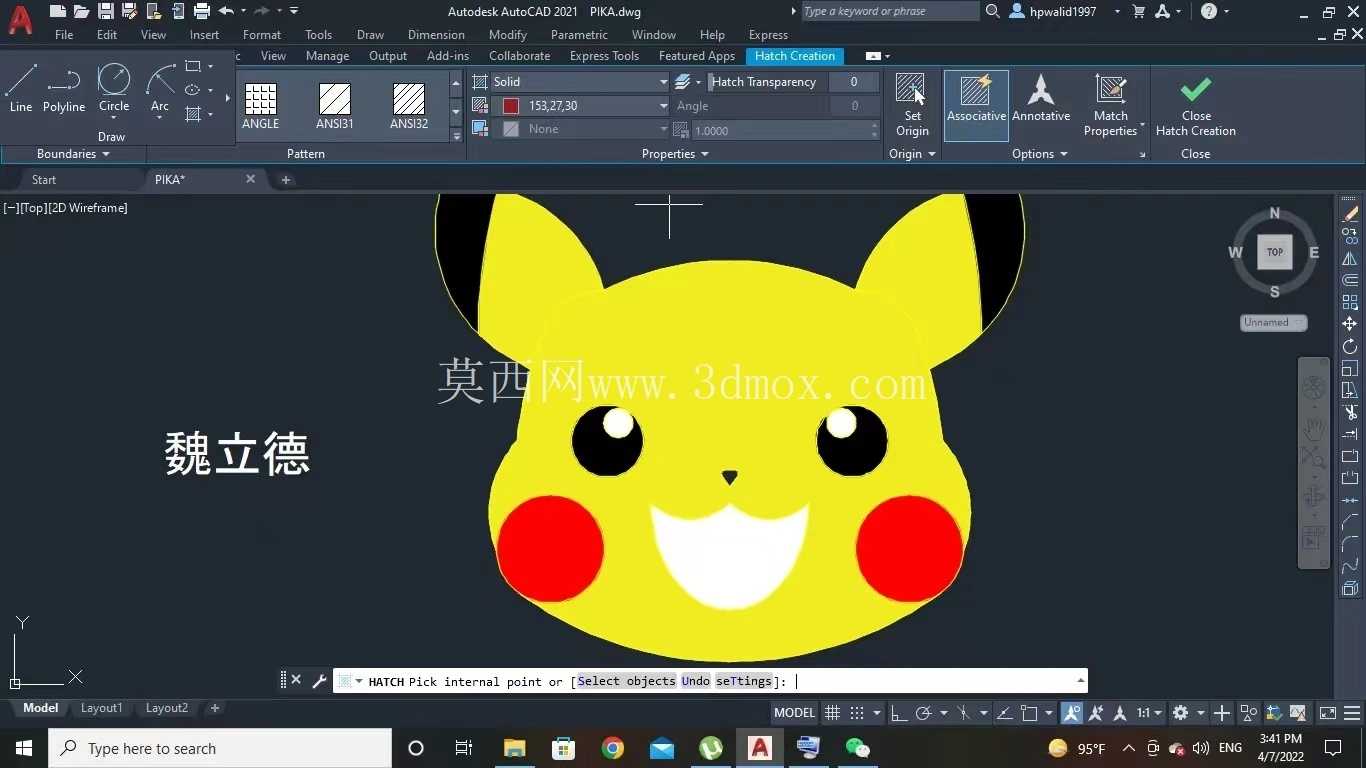Screen dimensions: 1366x768
Task: Click the red hatch color swatch
Action: 511,106
